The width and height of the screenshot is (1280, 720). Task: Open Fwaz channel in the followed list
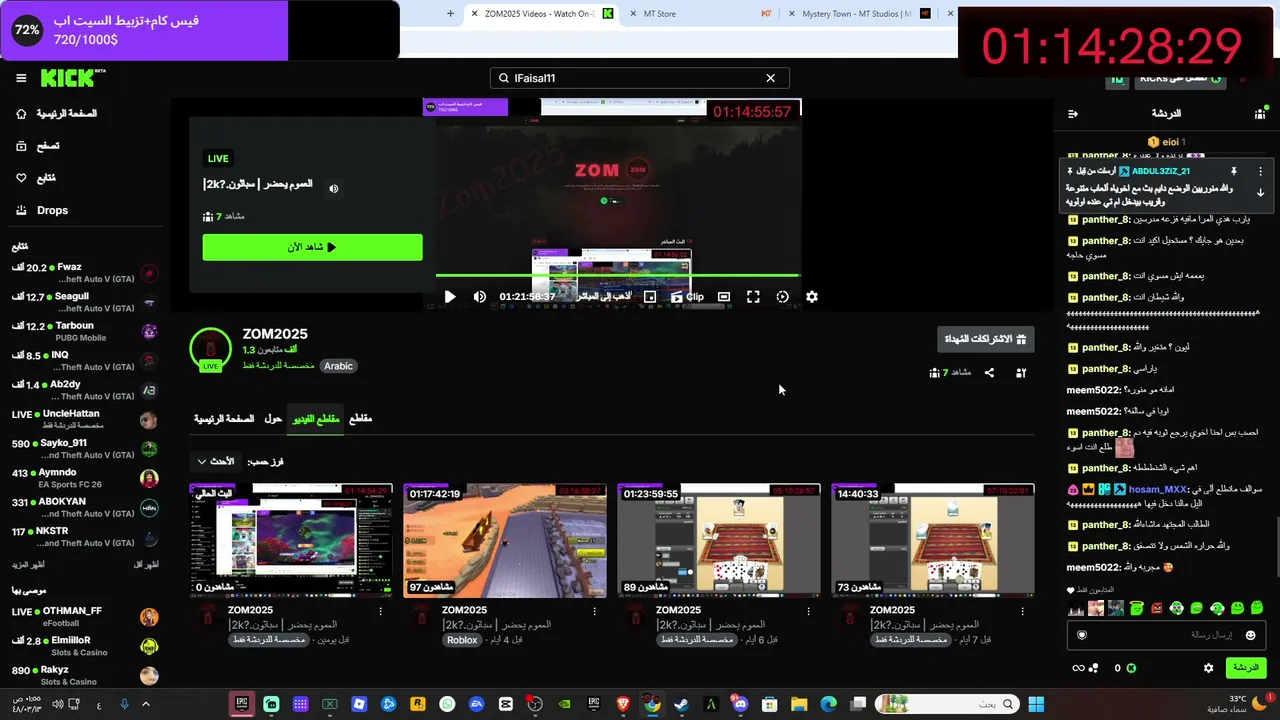pos(84,273)
